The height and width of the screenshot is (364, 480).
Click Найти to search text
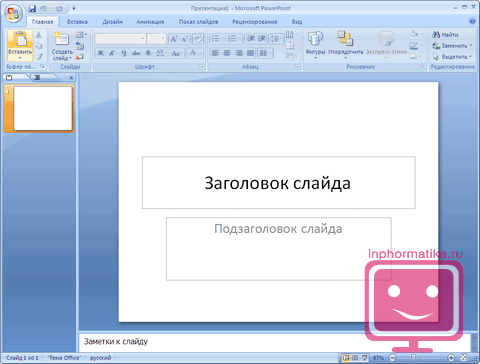click(445, 34)
